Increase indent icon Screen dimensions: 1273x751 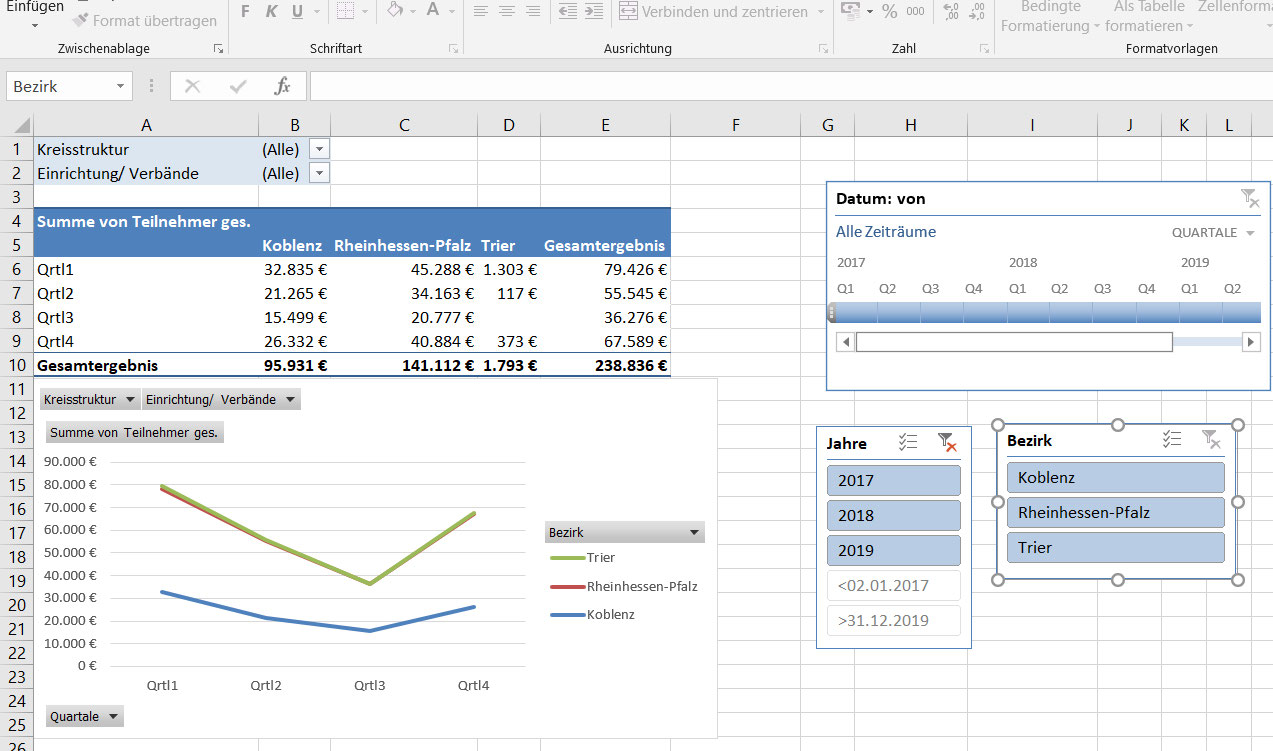point(594,12)
